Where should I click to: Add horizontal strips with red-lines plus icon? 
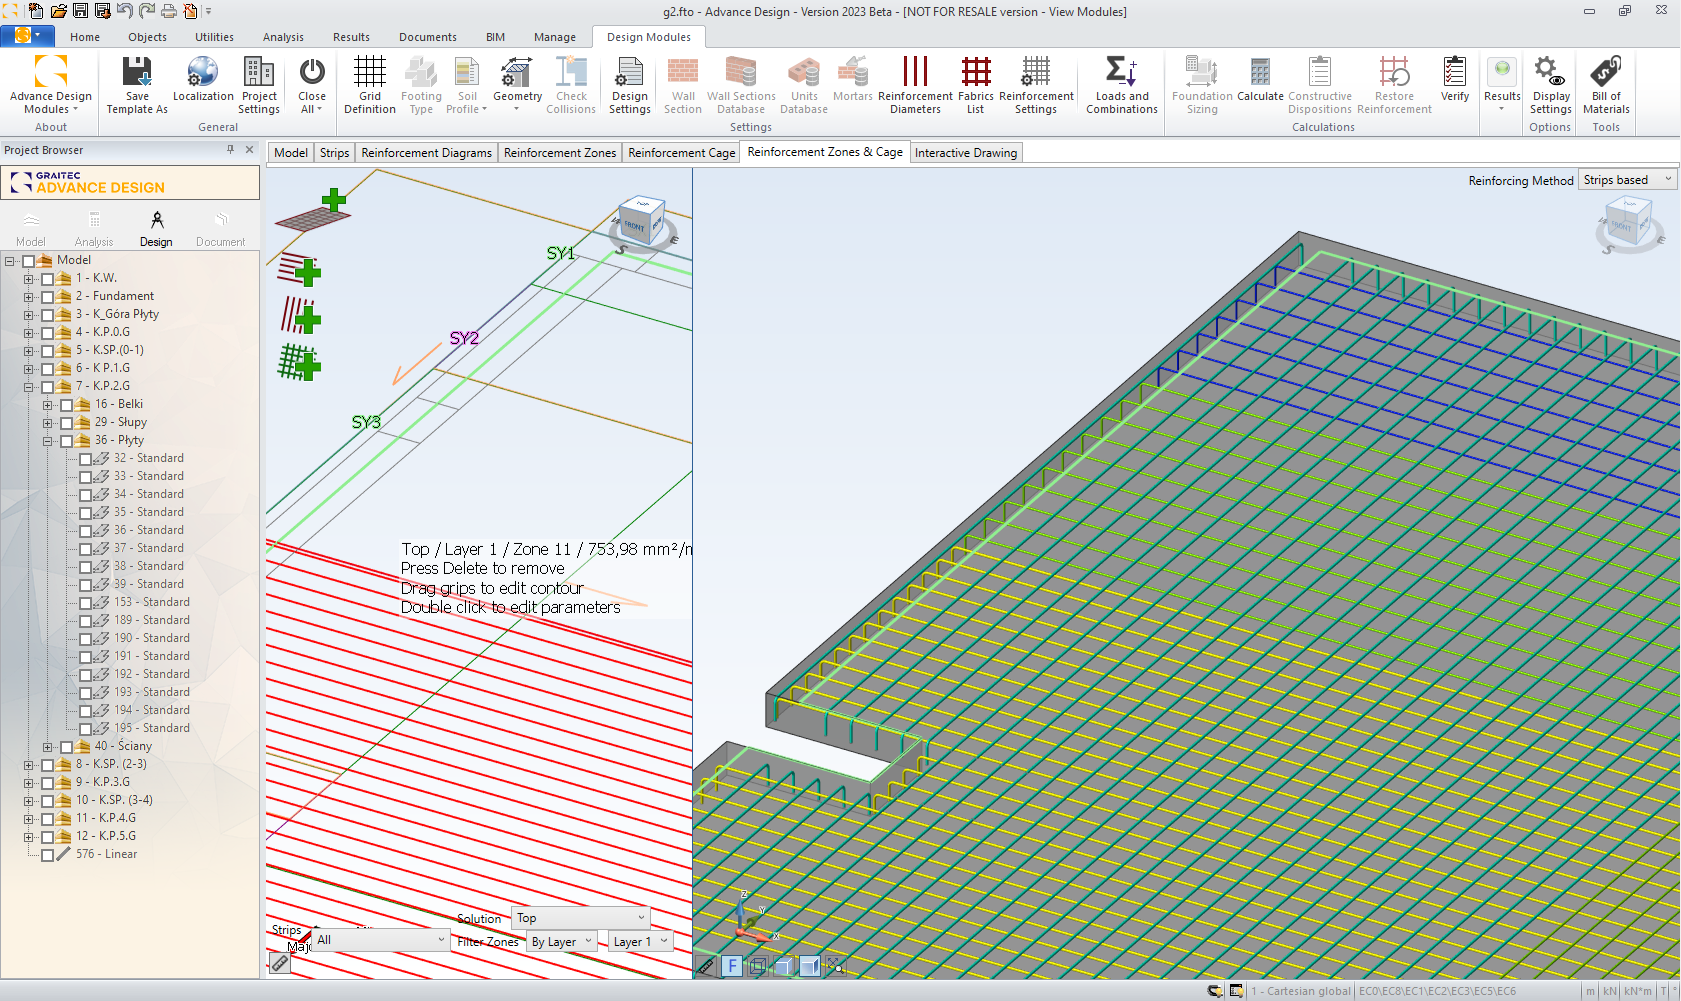pyautogui.click(x=299, y=270)
